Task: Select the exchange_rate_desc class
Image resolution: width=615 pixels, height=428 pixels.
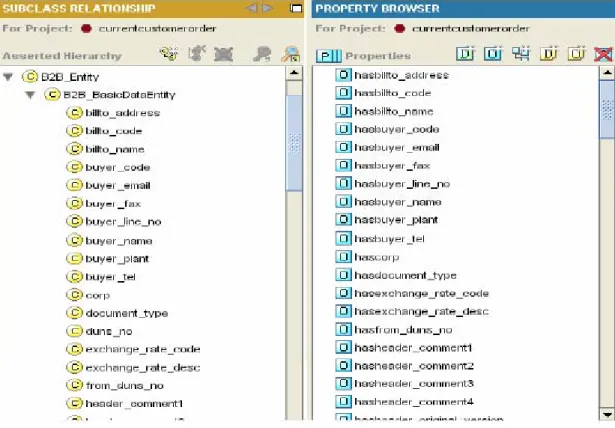Action: coord(143,368)
